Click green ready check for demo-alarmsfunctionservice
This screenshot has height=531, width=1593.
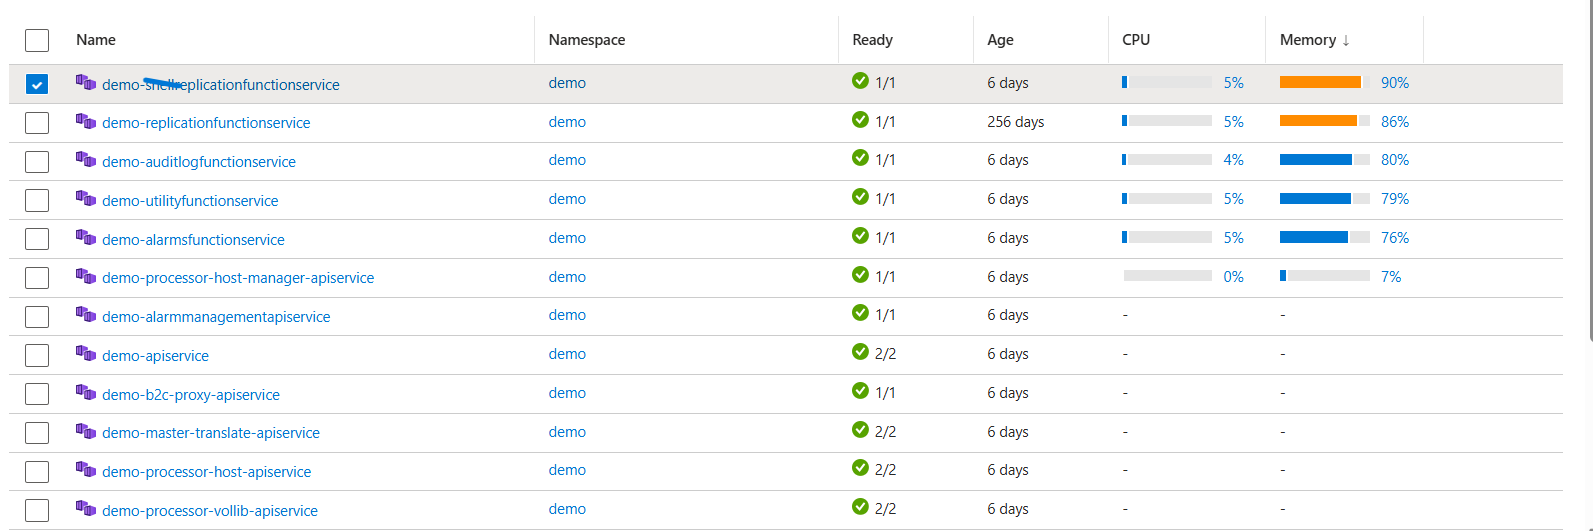[860, 236]
